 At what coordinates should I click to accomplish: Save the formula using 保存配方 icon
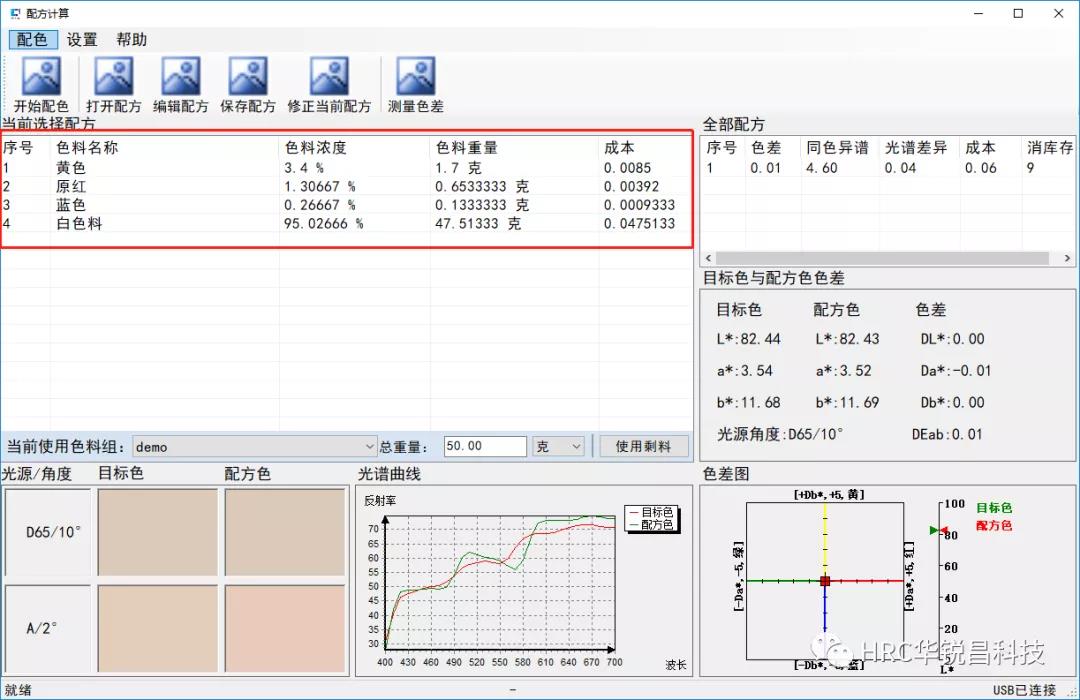pos(248,84)
